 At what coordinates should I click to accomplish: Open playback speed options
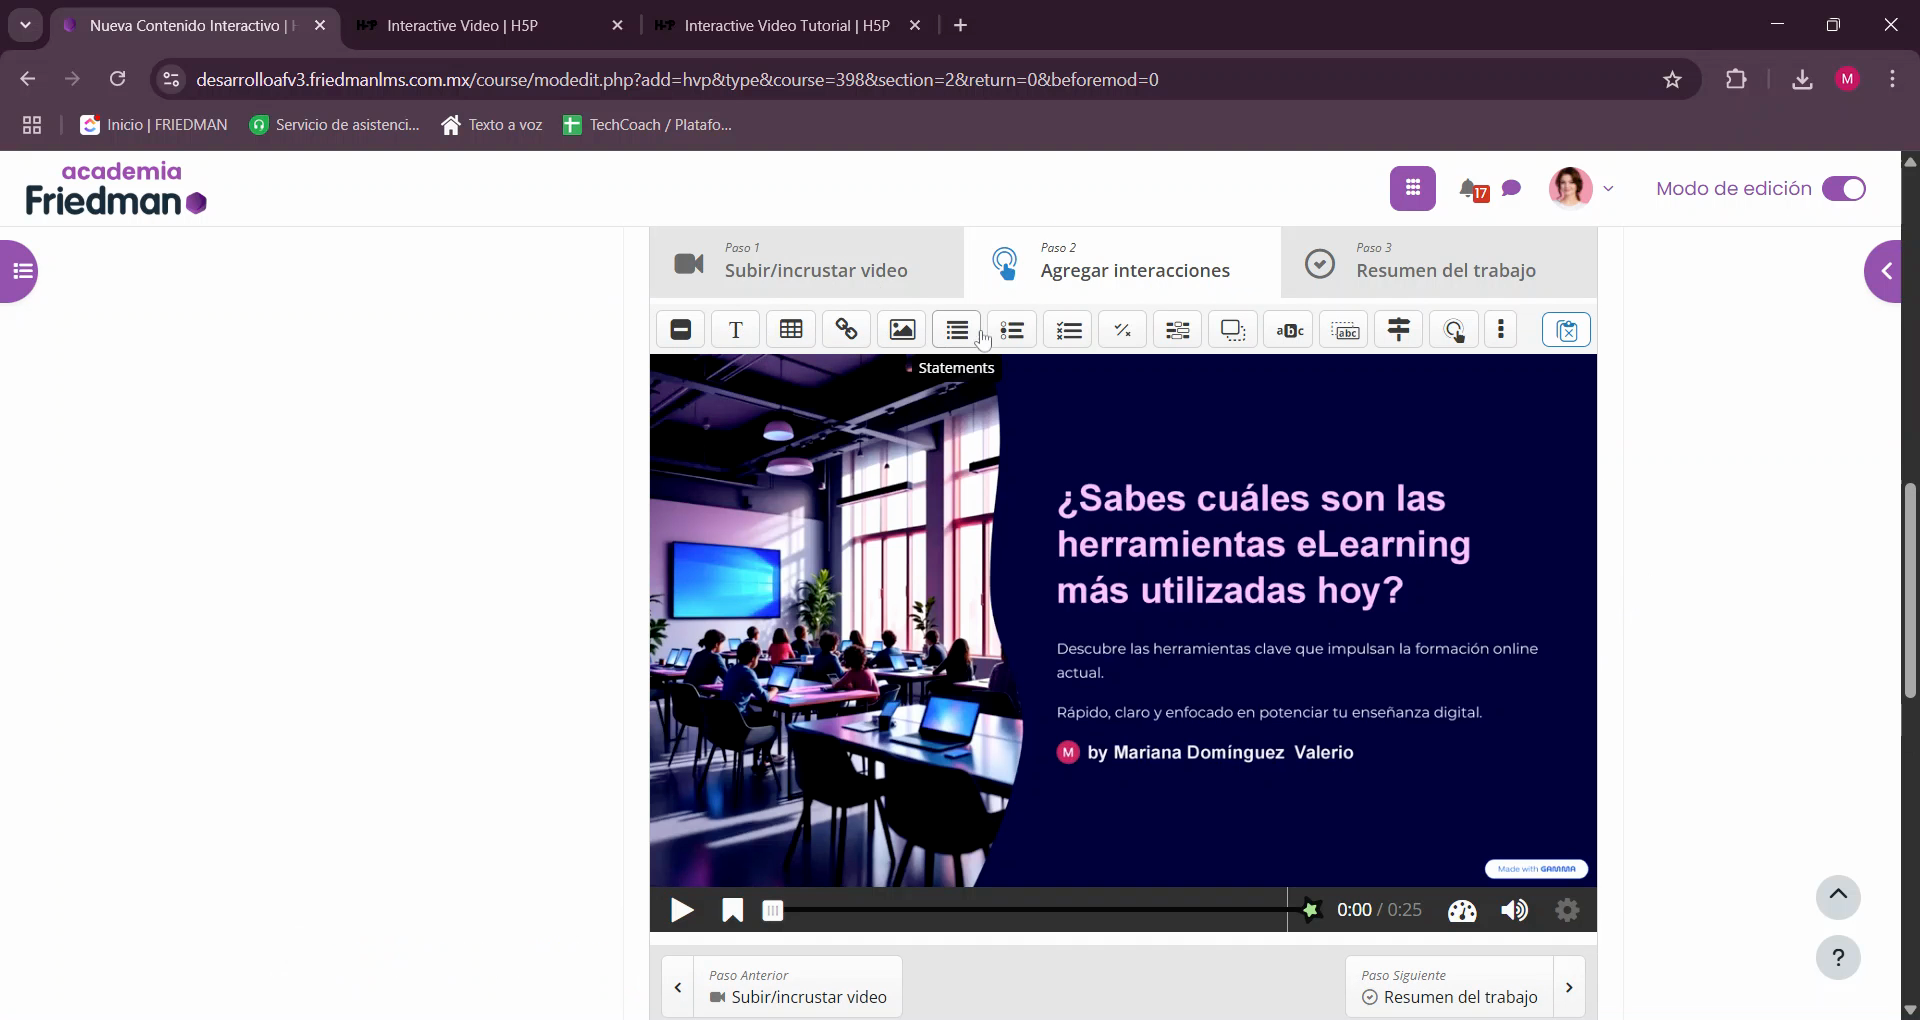pos(1462,910)
